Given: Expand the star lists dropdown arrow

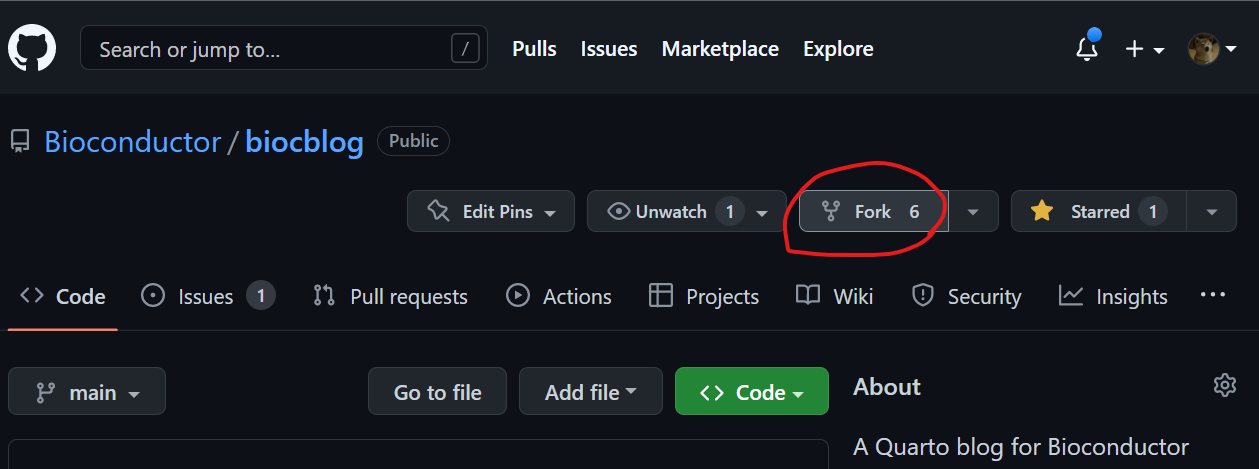Looking at the screenshot, I should point(1212,211).
